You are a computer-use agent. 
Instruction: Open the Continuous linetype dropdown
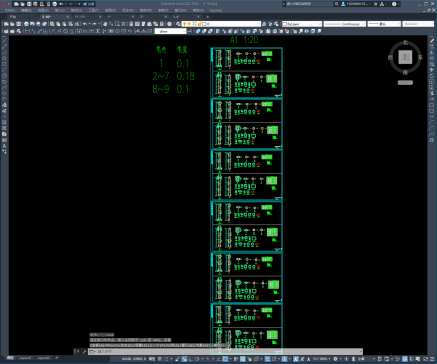click(x=345, y=24)
